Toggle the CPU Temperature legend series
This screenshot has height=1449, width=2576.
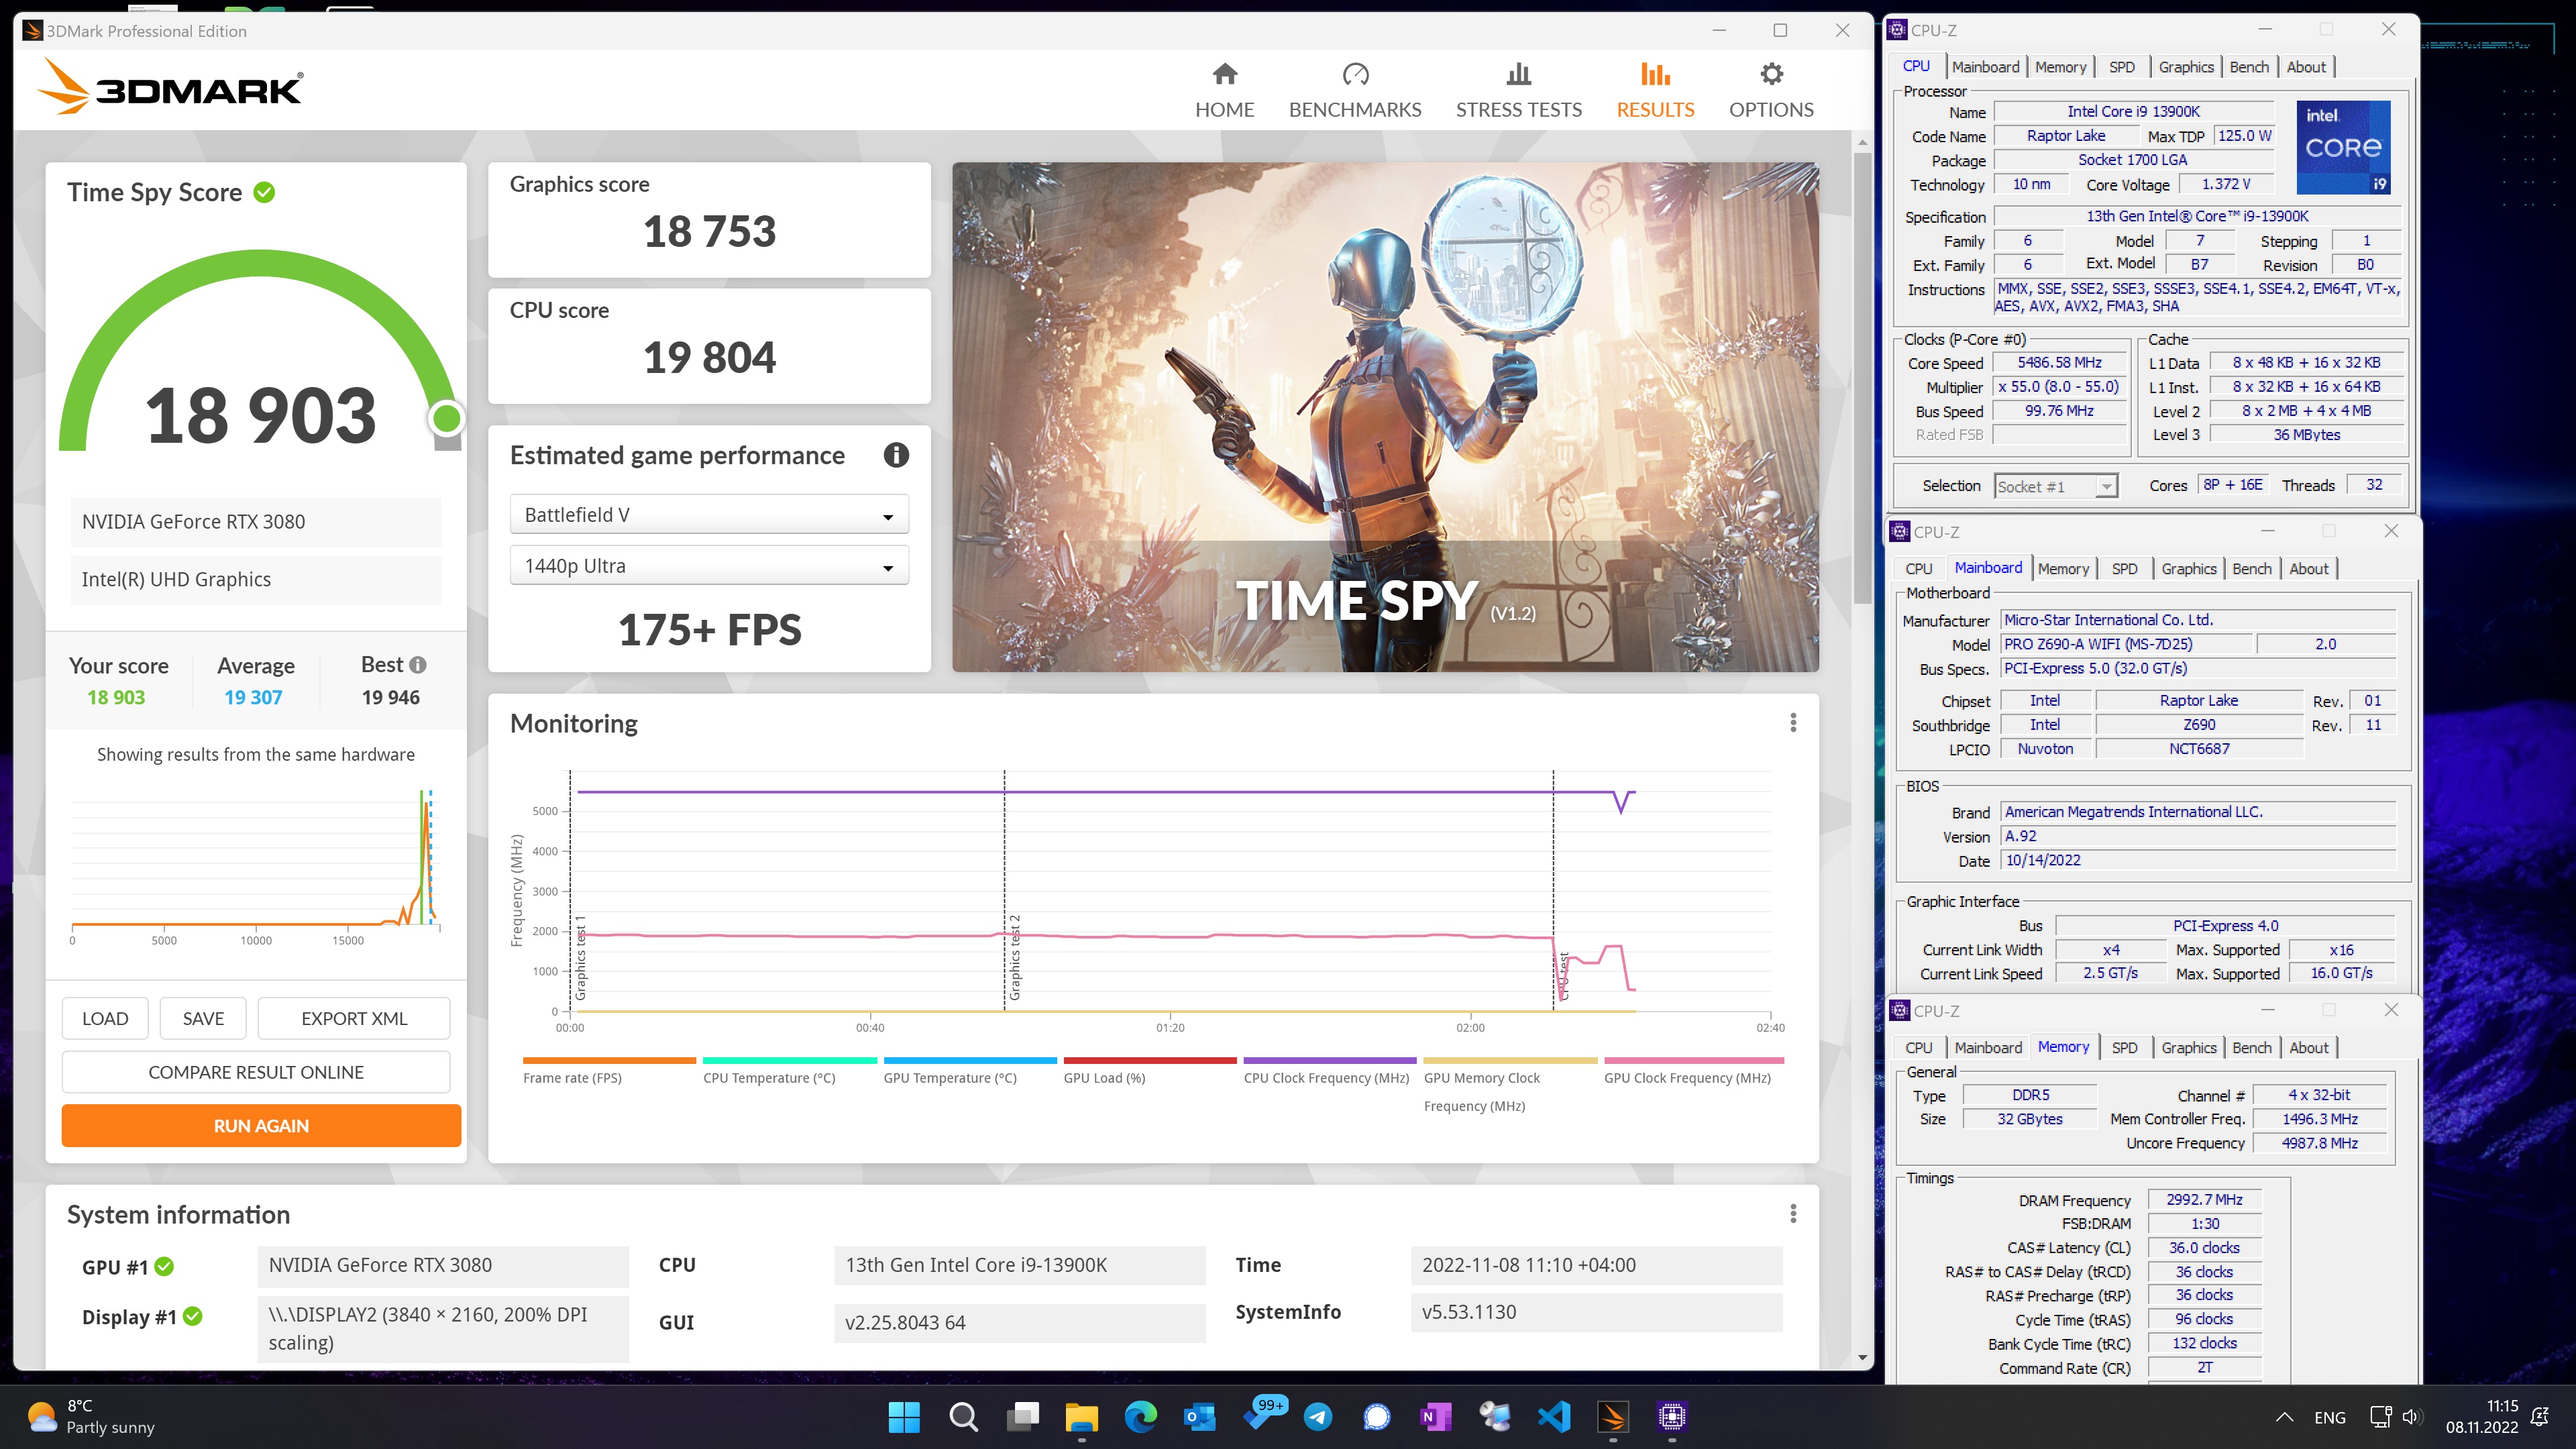click(x=769, y=1077)
